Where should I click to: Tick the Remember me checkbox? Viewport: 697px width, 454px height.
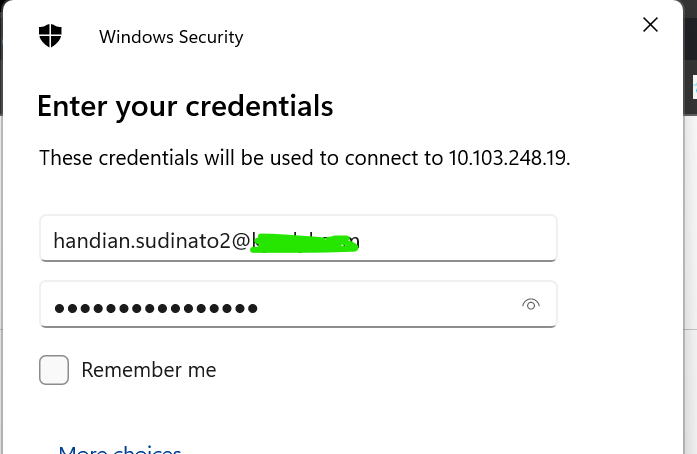pyautogui.click(x=54, y=370)
